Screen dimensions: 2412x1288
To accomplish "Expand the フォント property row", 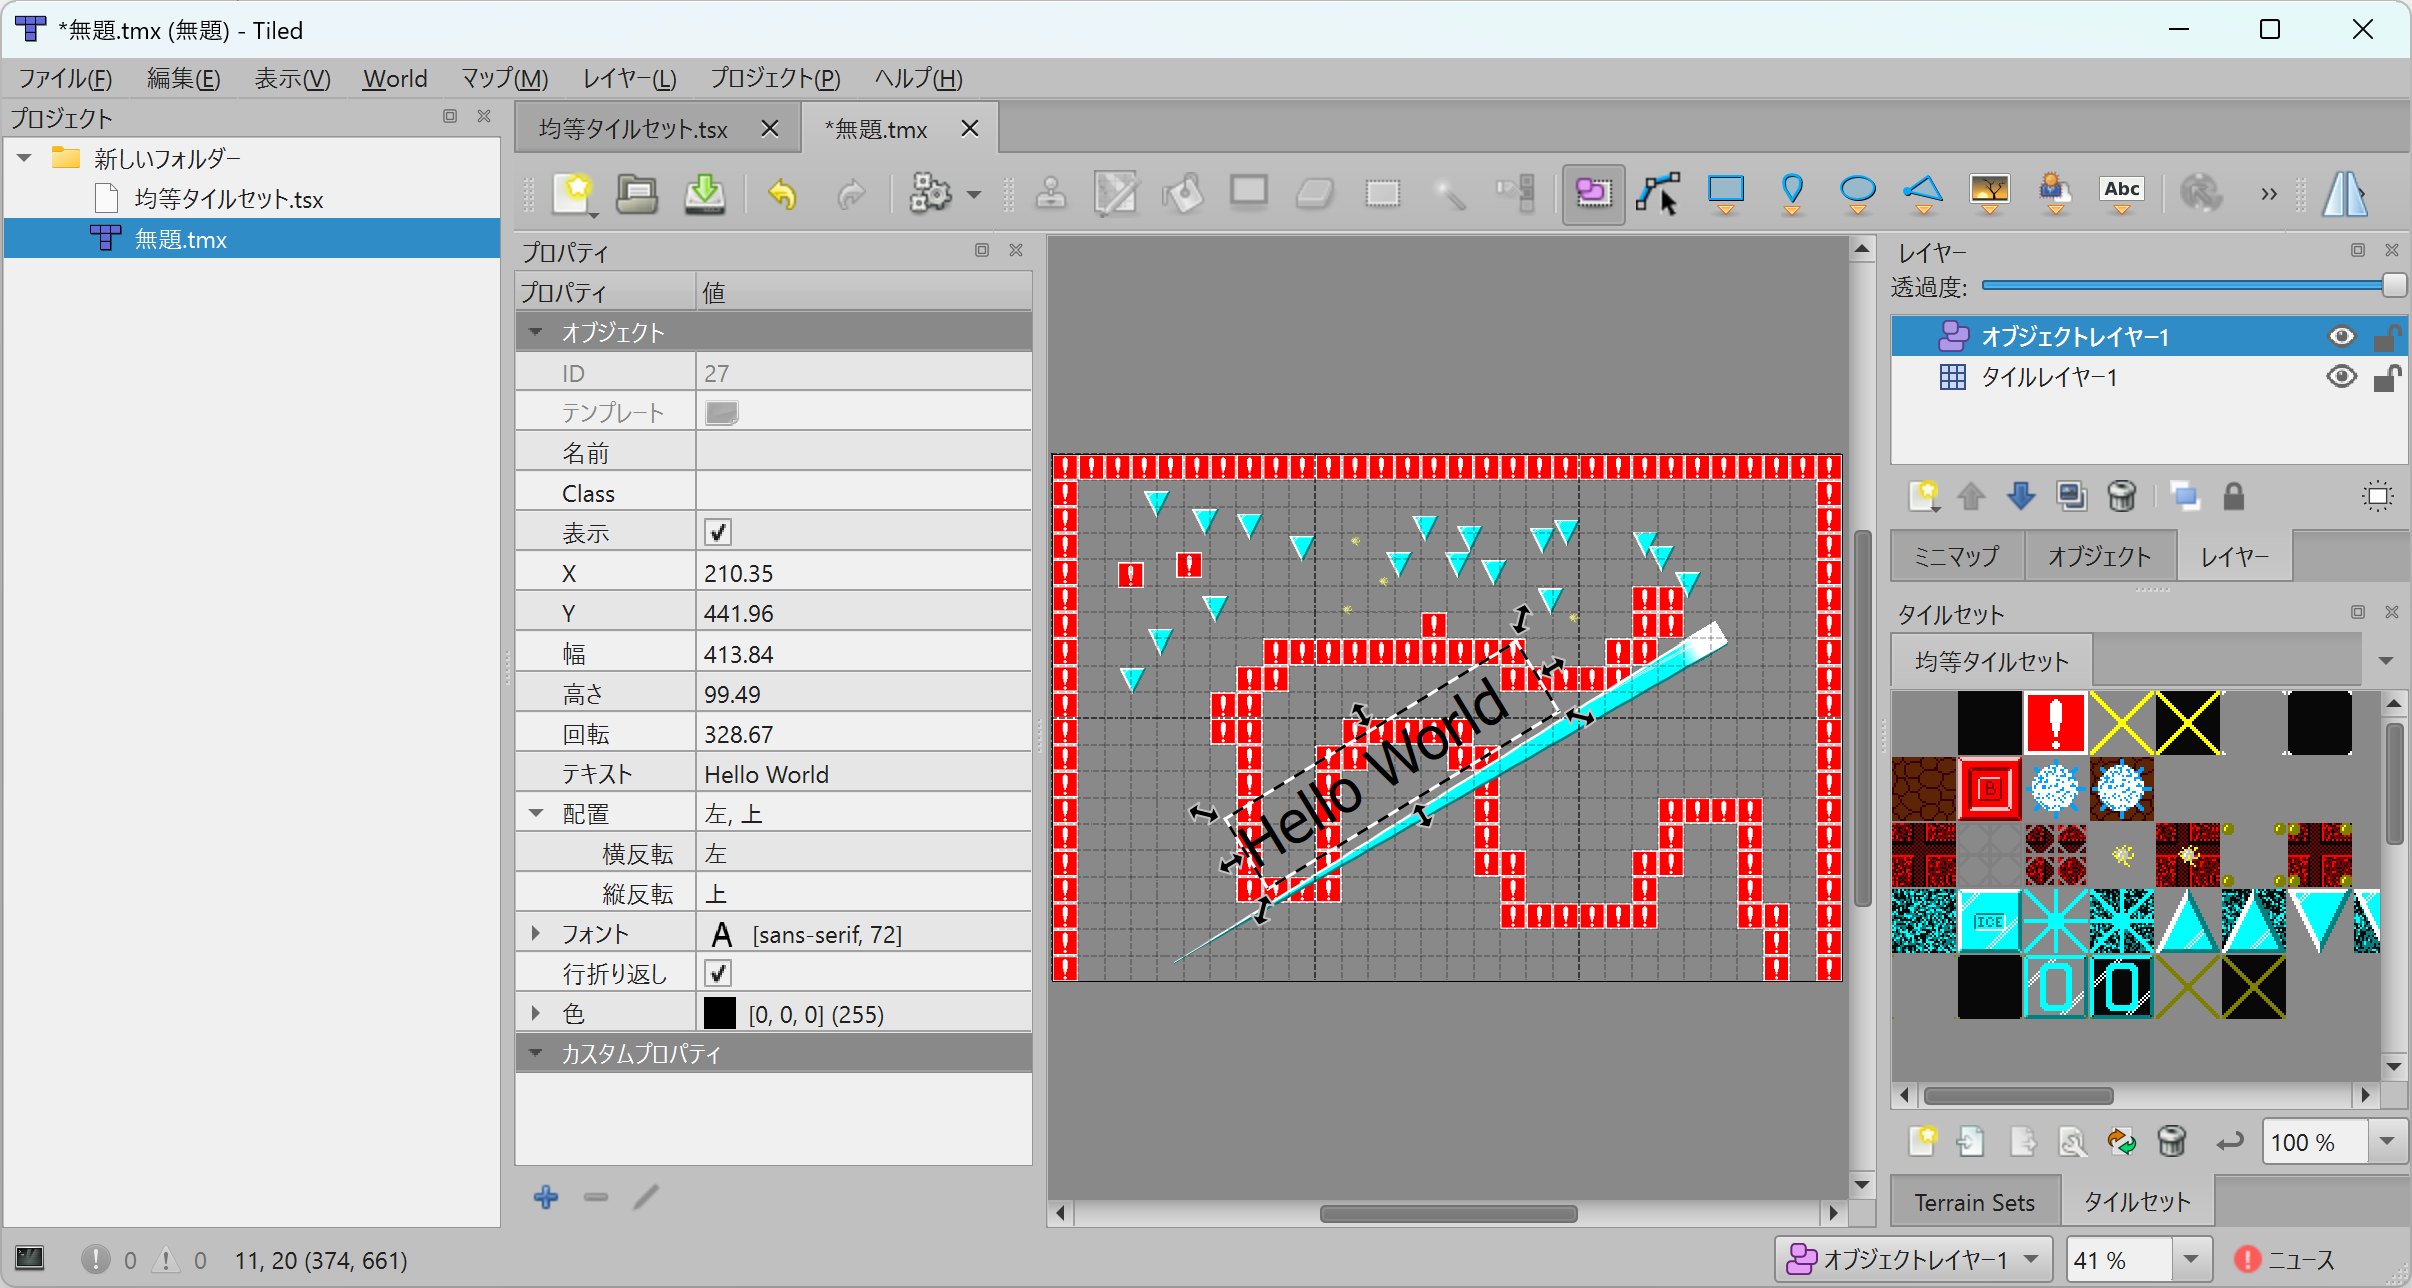I will tap(536, 933).
